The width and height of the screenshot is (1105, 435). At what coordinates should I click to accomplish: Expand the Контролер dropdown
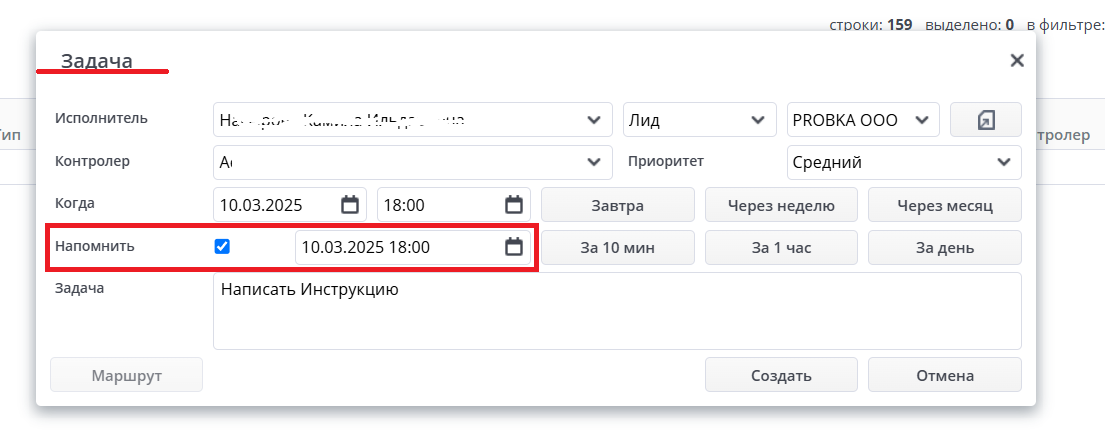[593, 162]
